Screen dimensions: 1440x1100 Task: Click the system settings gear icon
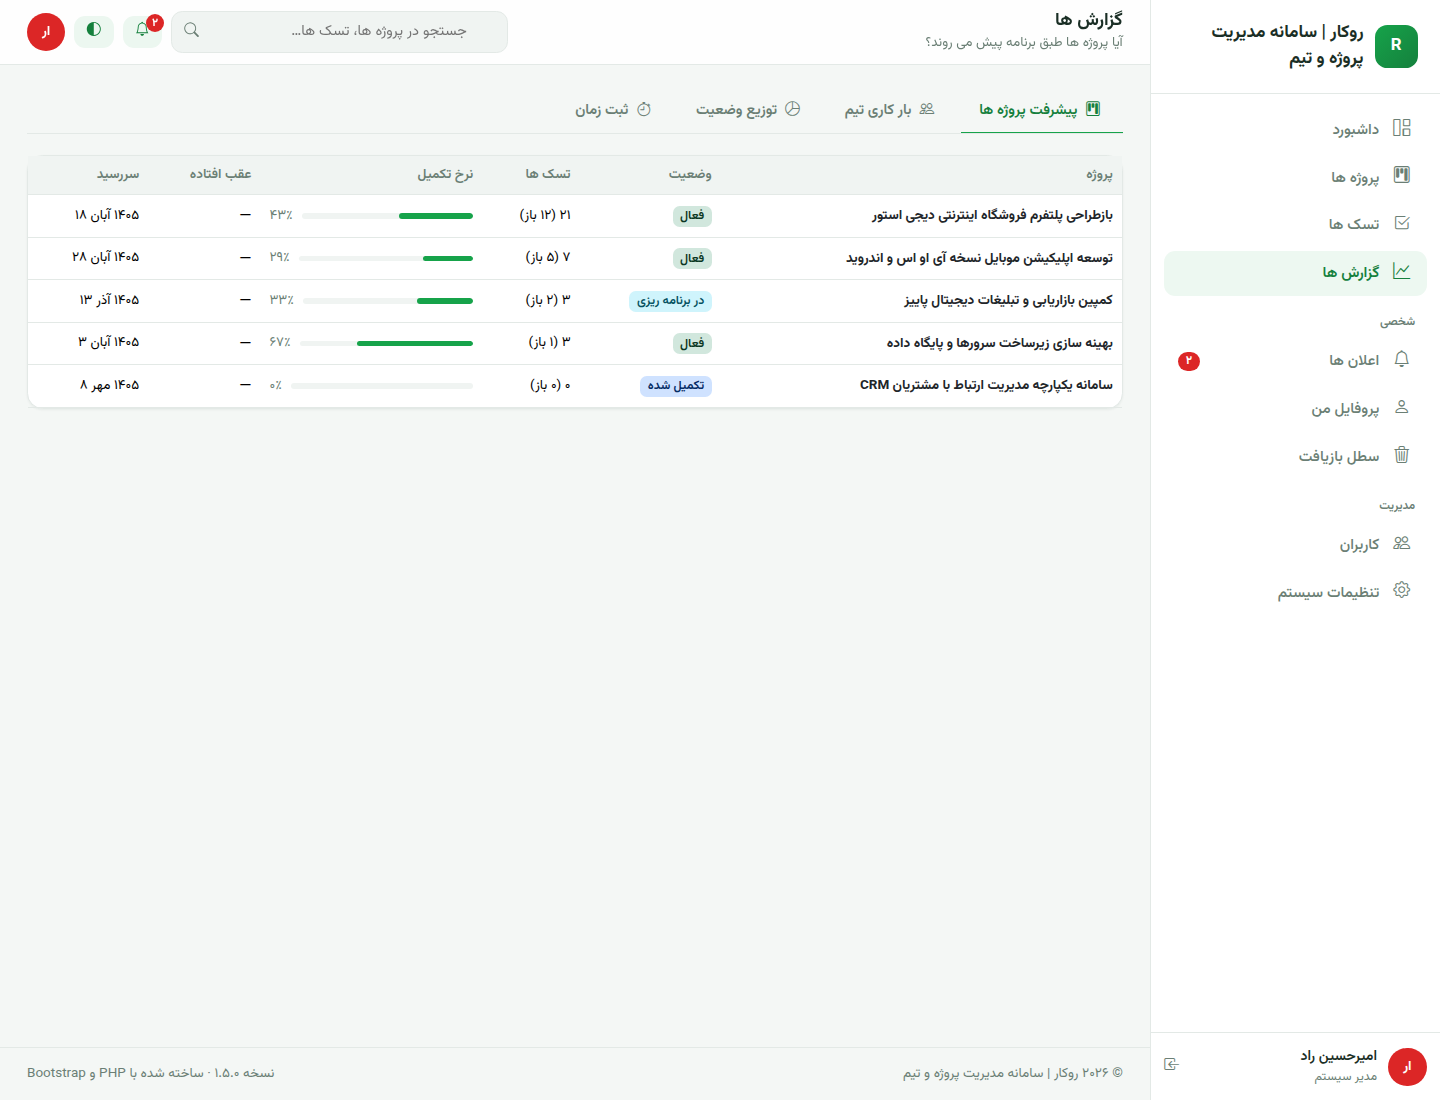1401,590
